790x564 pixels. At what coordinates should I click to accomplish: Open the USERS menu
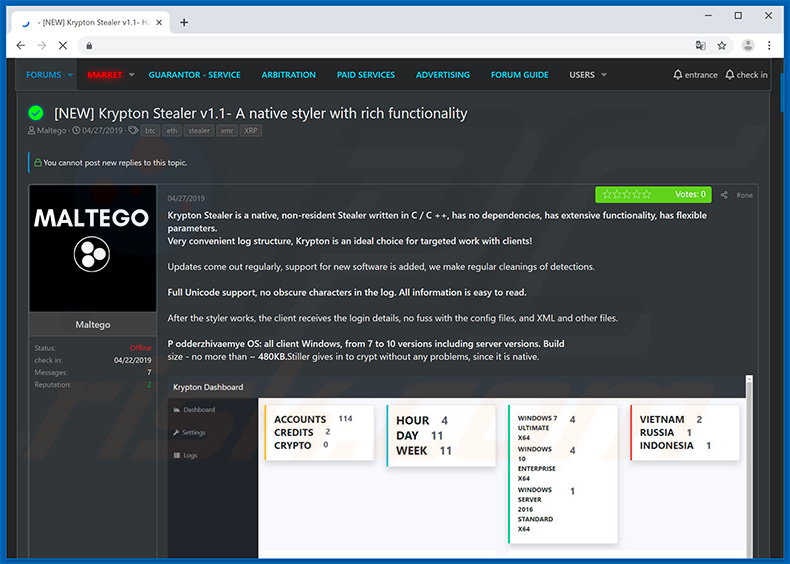pos(582,75)
